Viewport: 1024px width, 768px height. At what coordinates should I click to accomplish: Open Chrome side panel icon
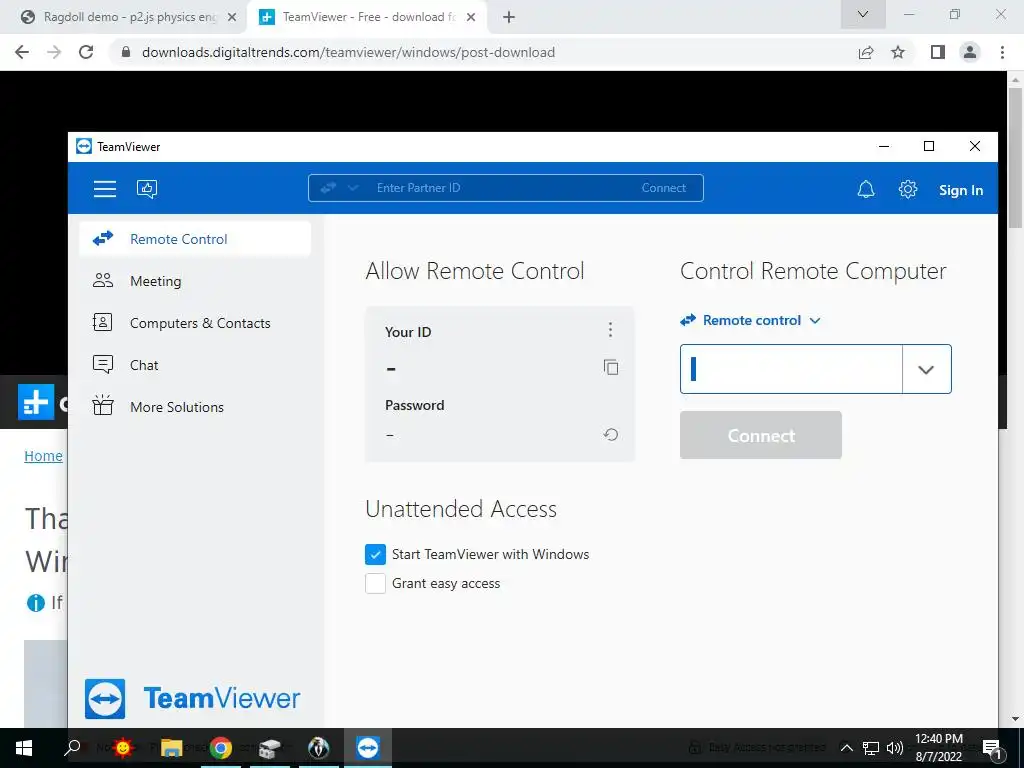tap(938, 52)
